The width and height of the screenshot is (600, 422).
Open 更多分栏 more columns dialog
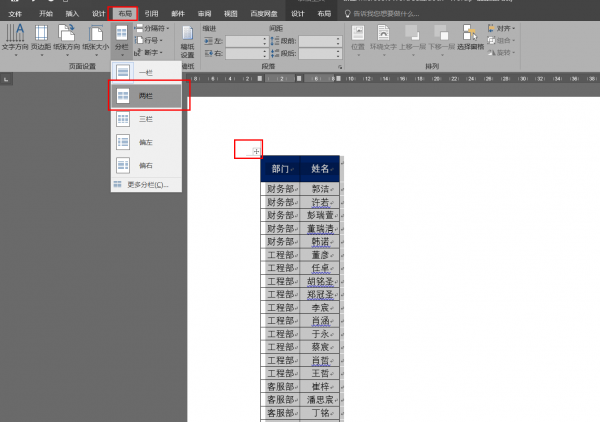[147, 185]
